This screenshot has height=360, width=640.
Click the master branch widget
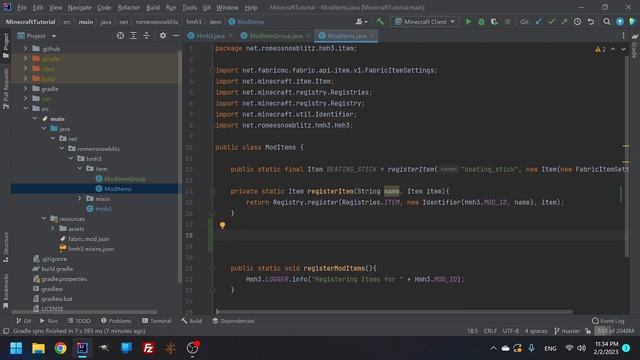[567, 331]
